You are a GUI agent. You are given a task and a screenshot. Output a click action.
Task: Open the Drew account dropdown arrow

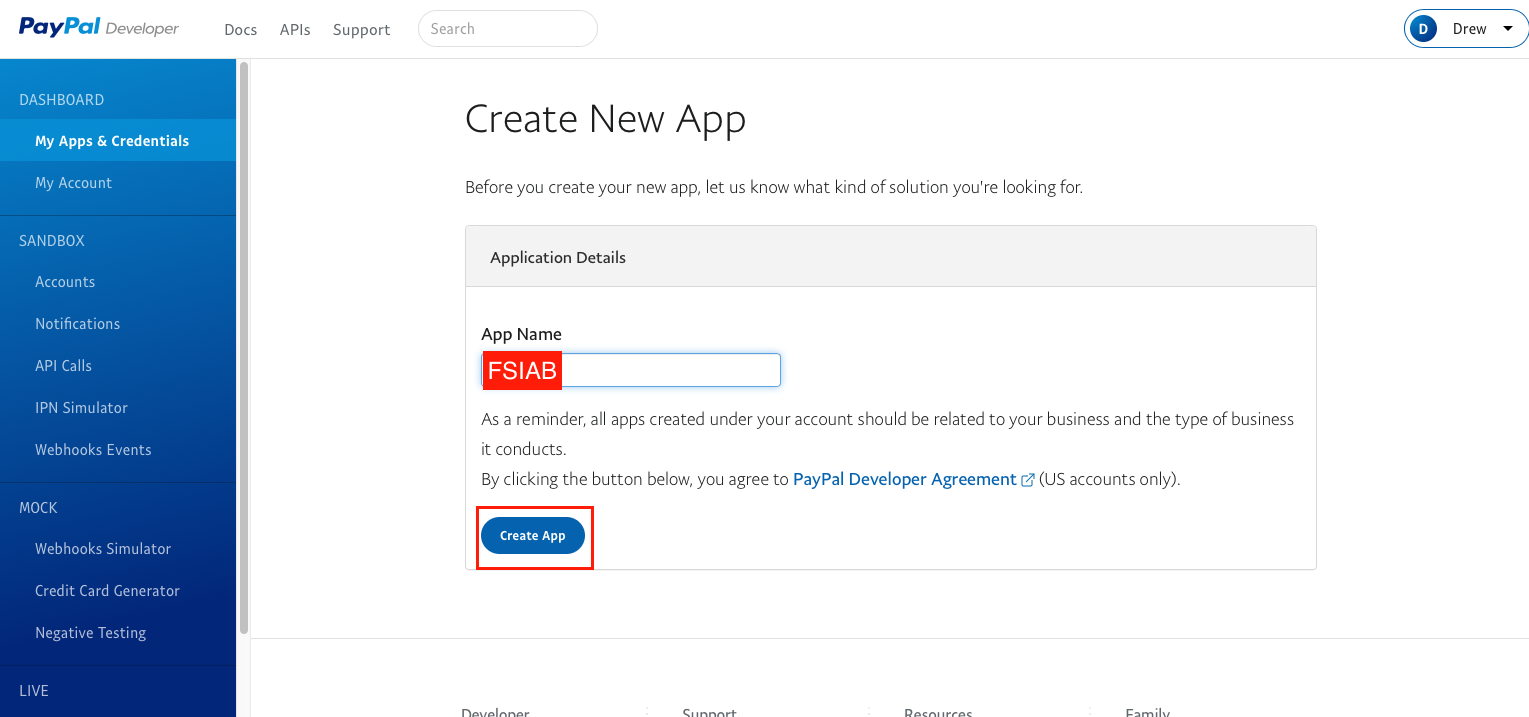pos(1507,29)
